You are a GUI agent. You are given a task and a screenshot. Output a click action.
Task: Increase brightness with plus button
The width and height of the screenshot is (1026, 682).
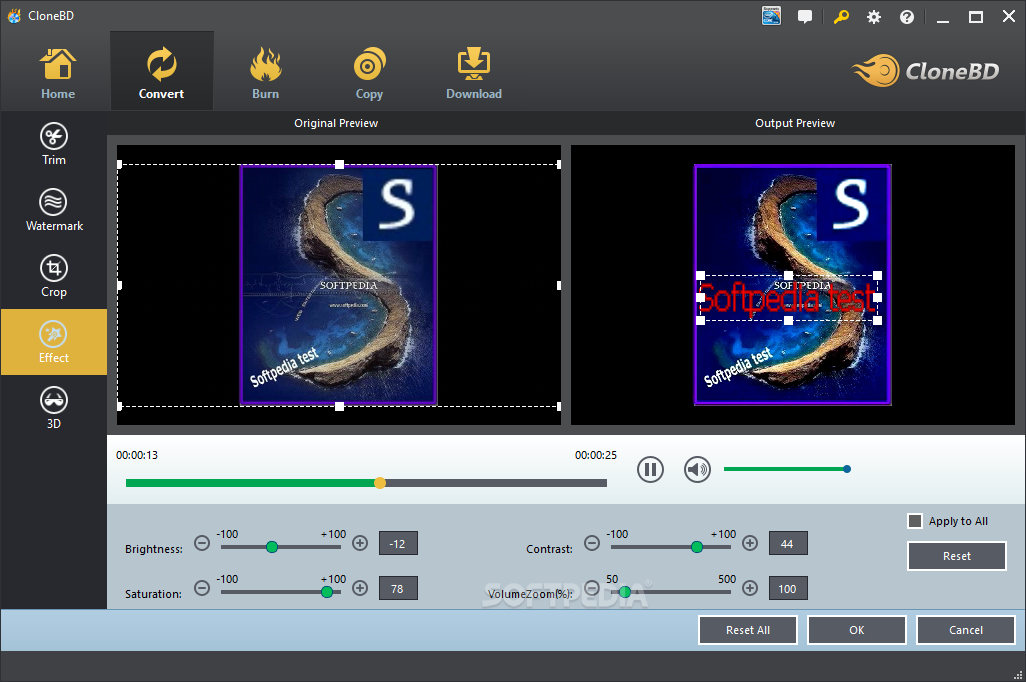pyautogui.click(x=360, y=543)
